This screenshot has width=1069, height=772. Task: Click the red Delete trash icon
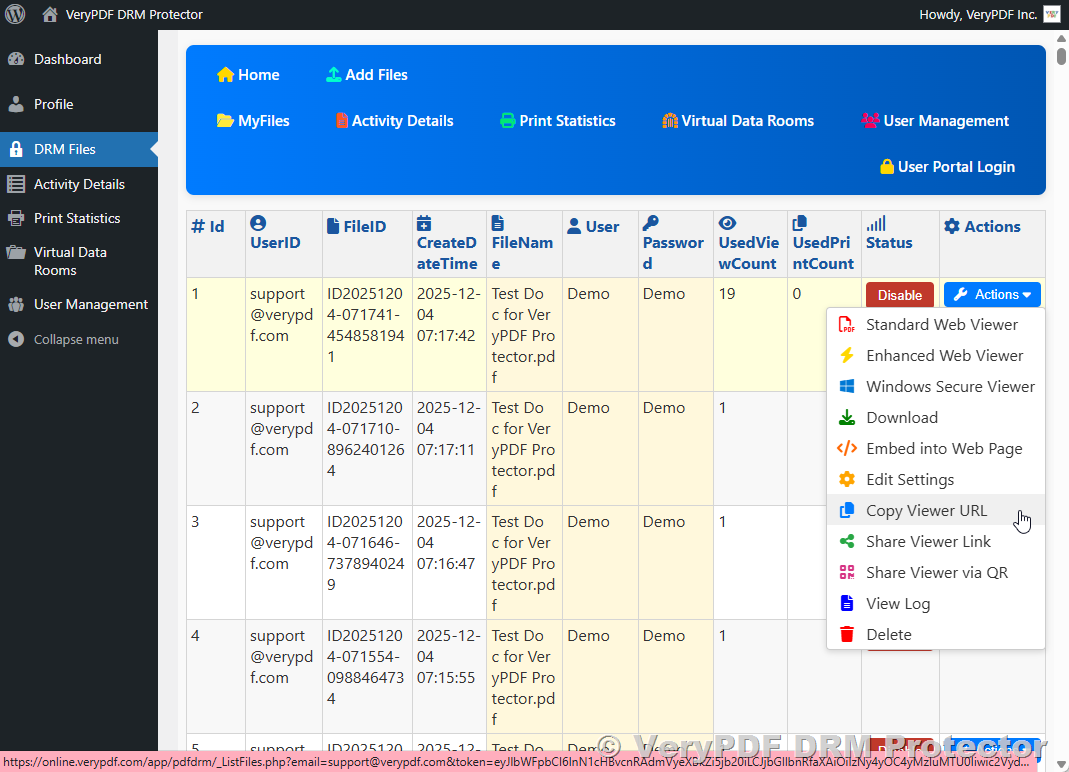tap(847, 635)
